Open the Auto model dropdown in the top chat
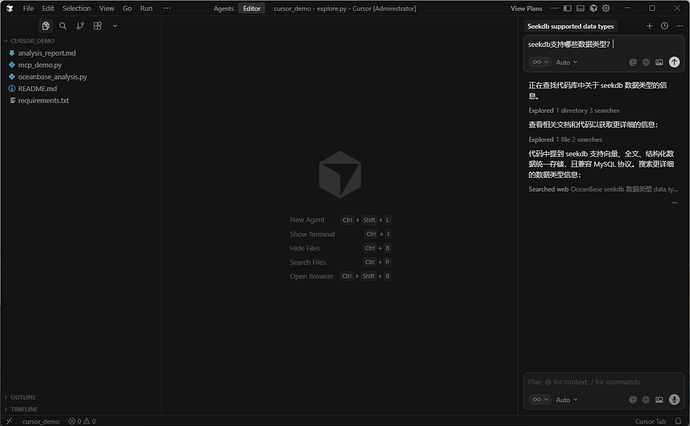 tap(566, 62)
